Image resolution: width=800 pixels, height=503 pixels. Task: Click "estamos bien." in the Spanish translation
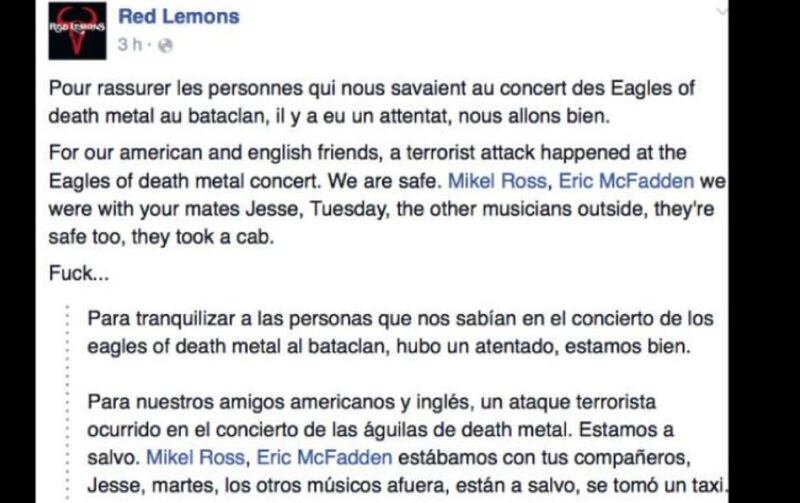628,346
